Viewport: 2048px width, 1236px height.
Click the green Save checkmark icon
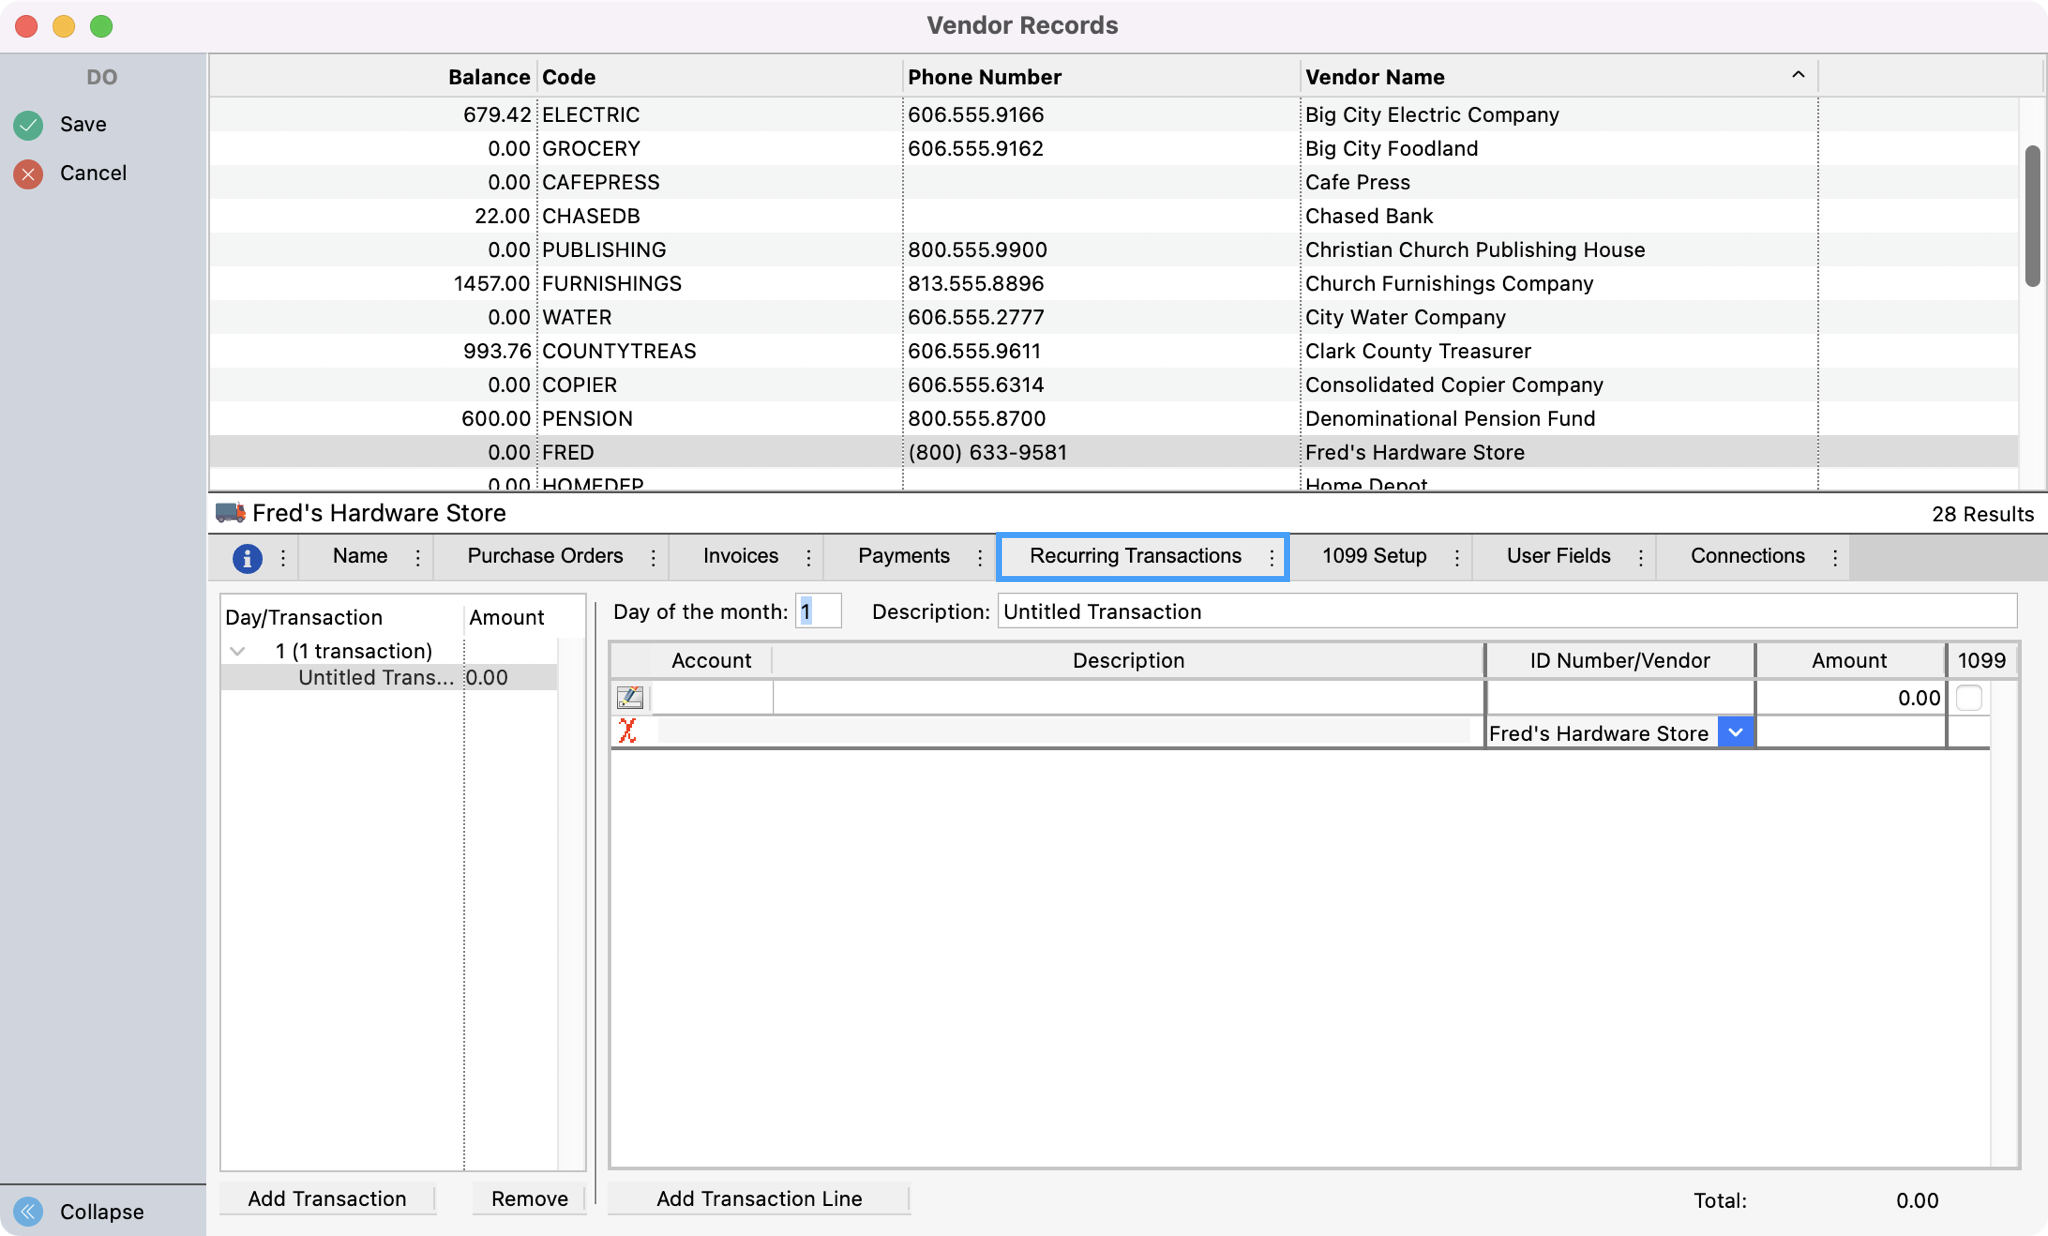click(28, 125)
